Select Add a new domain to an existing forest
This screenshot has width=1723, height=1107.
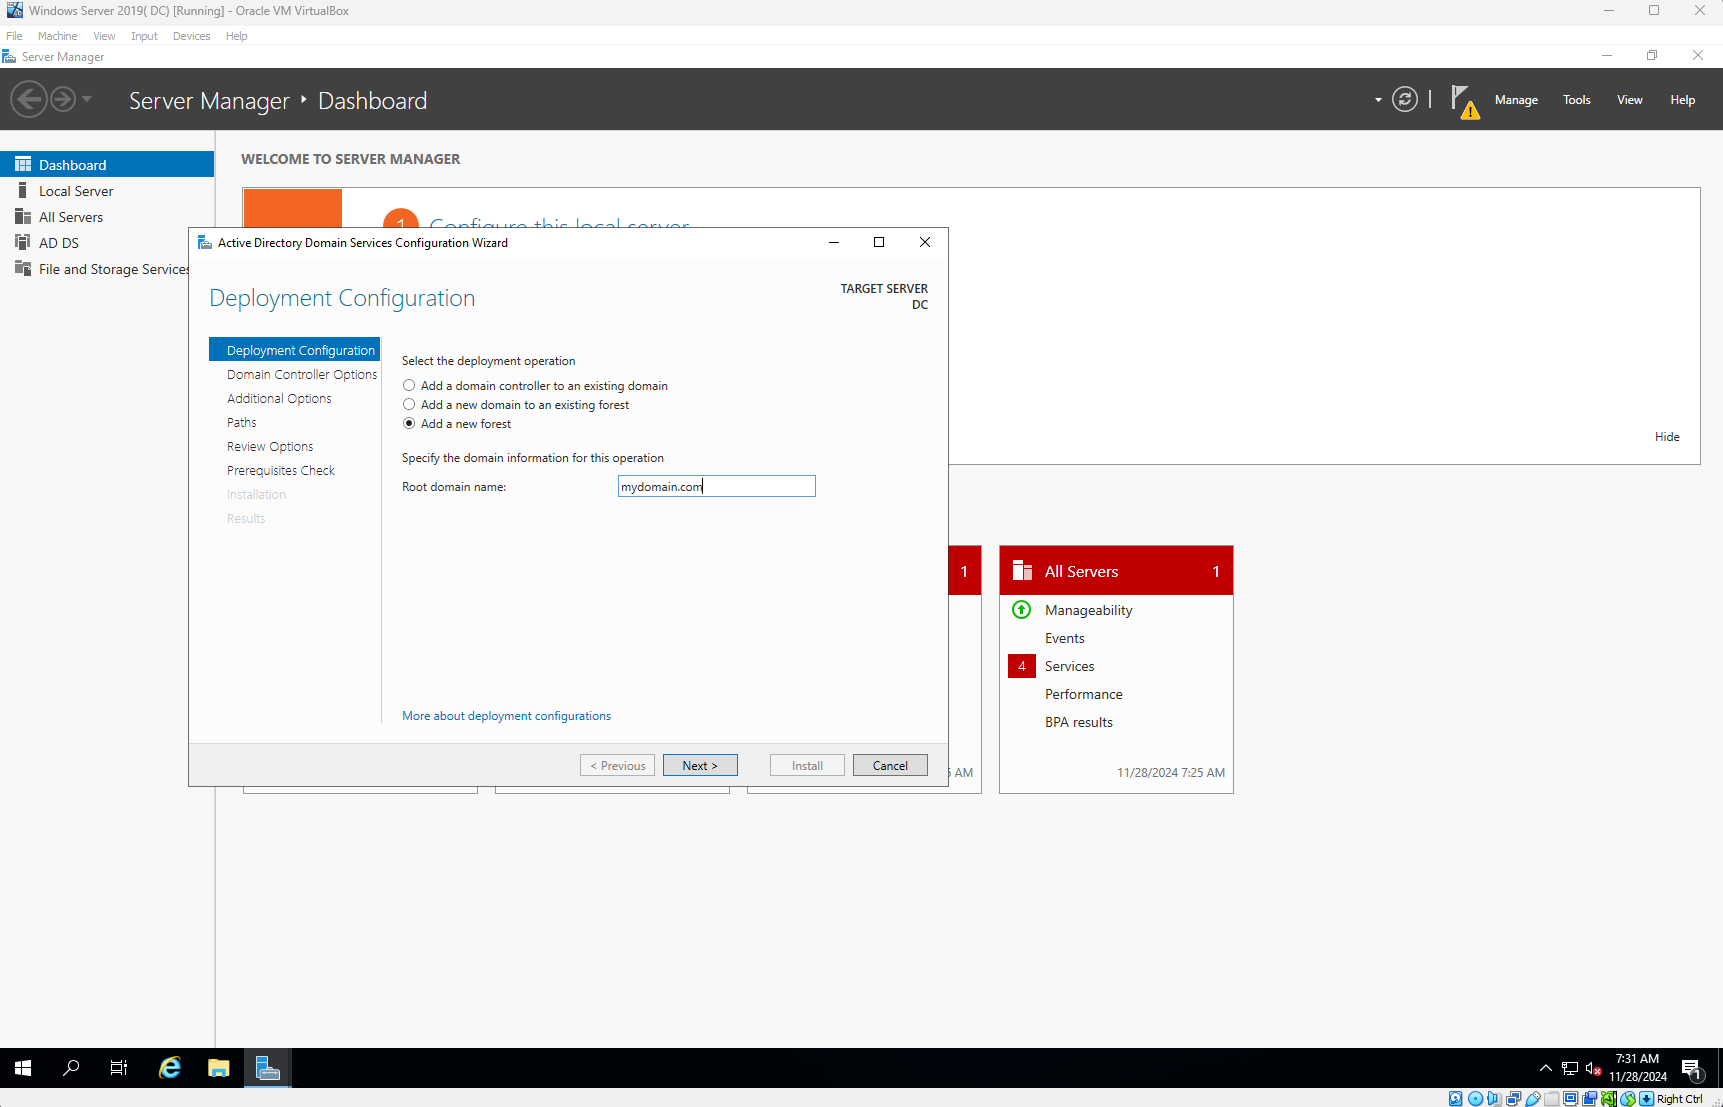[x=516, y=405]
